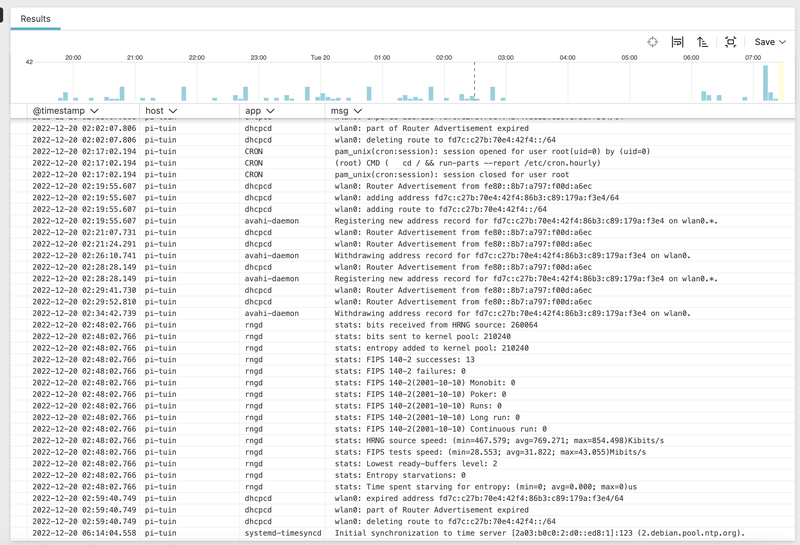
Task: Open the @timestamp column dropdown
Action: 94,111
